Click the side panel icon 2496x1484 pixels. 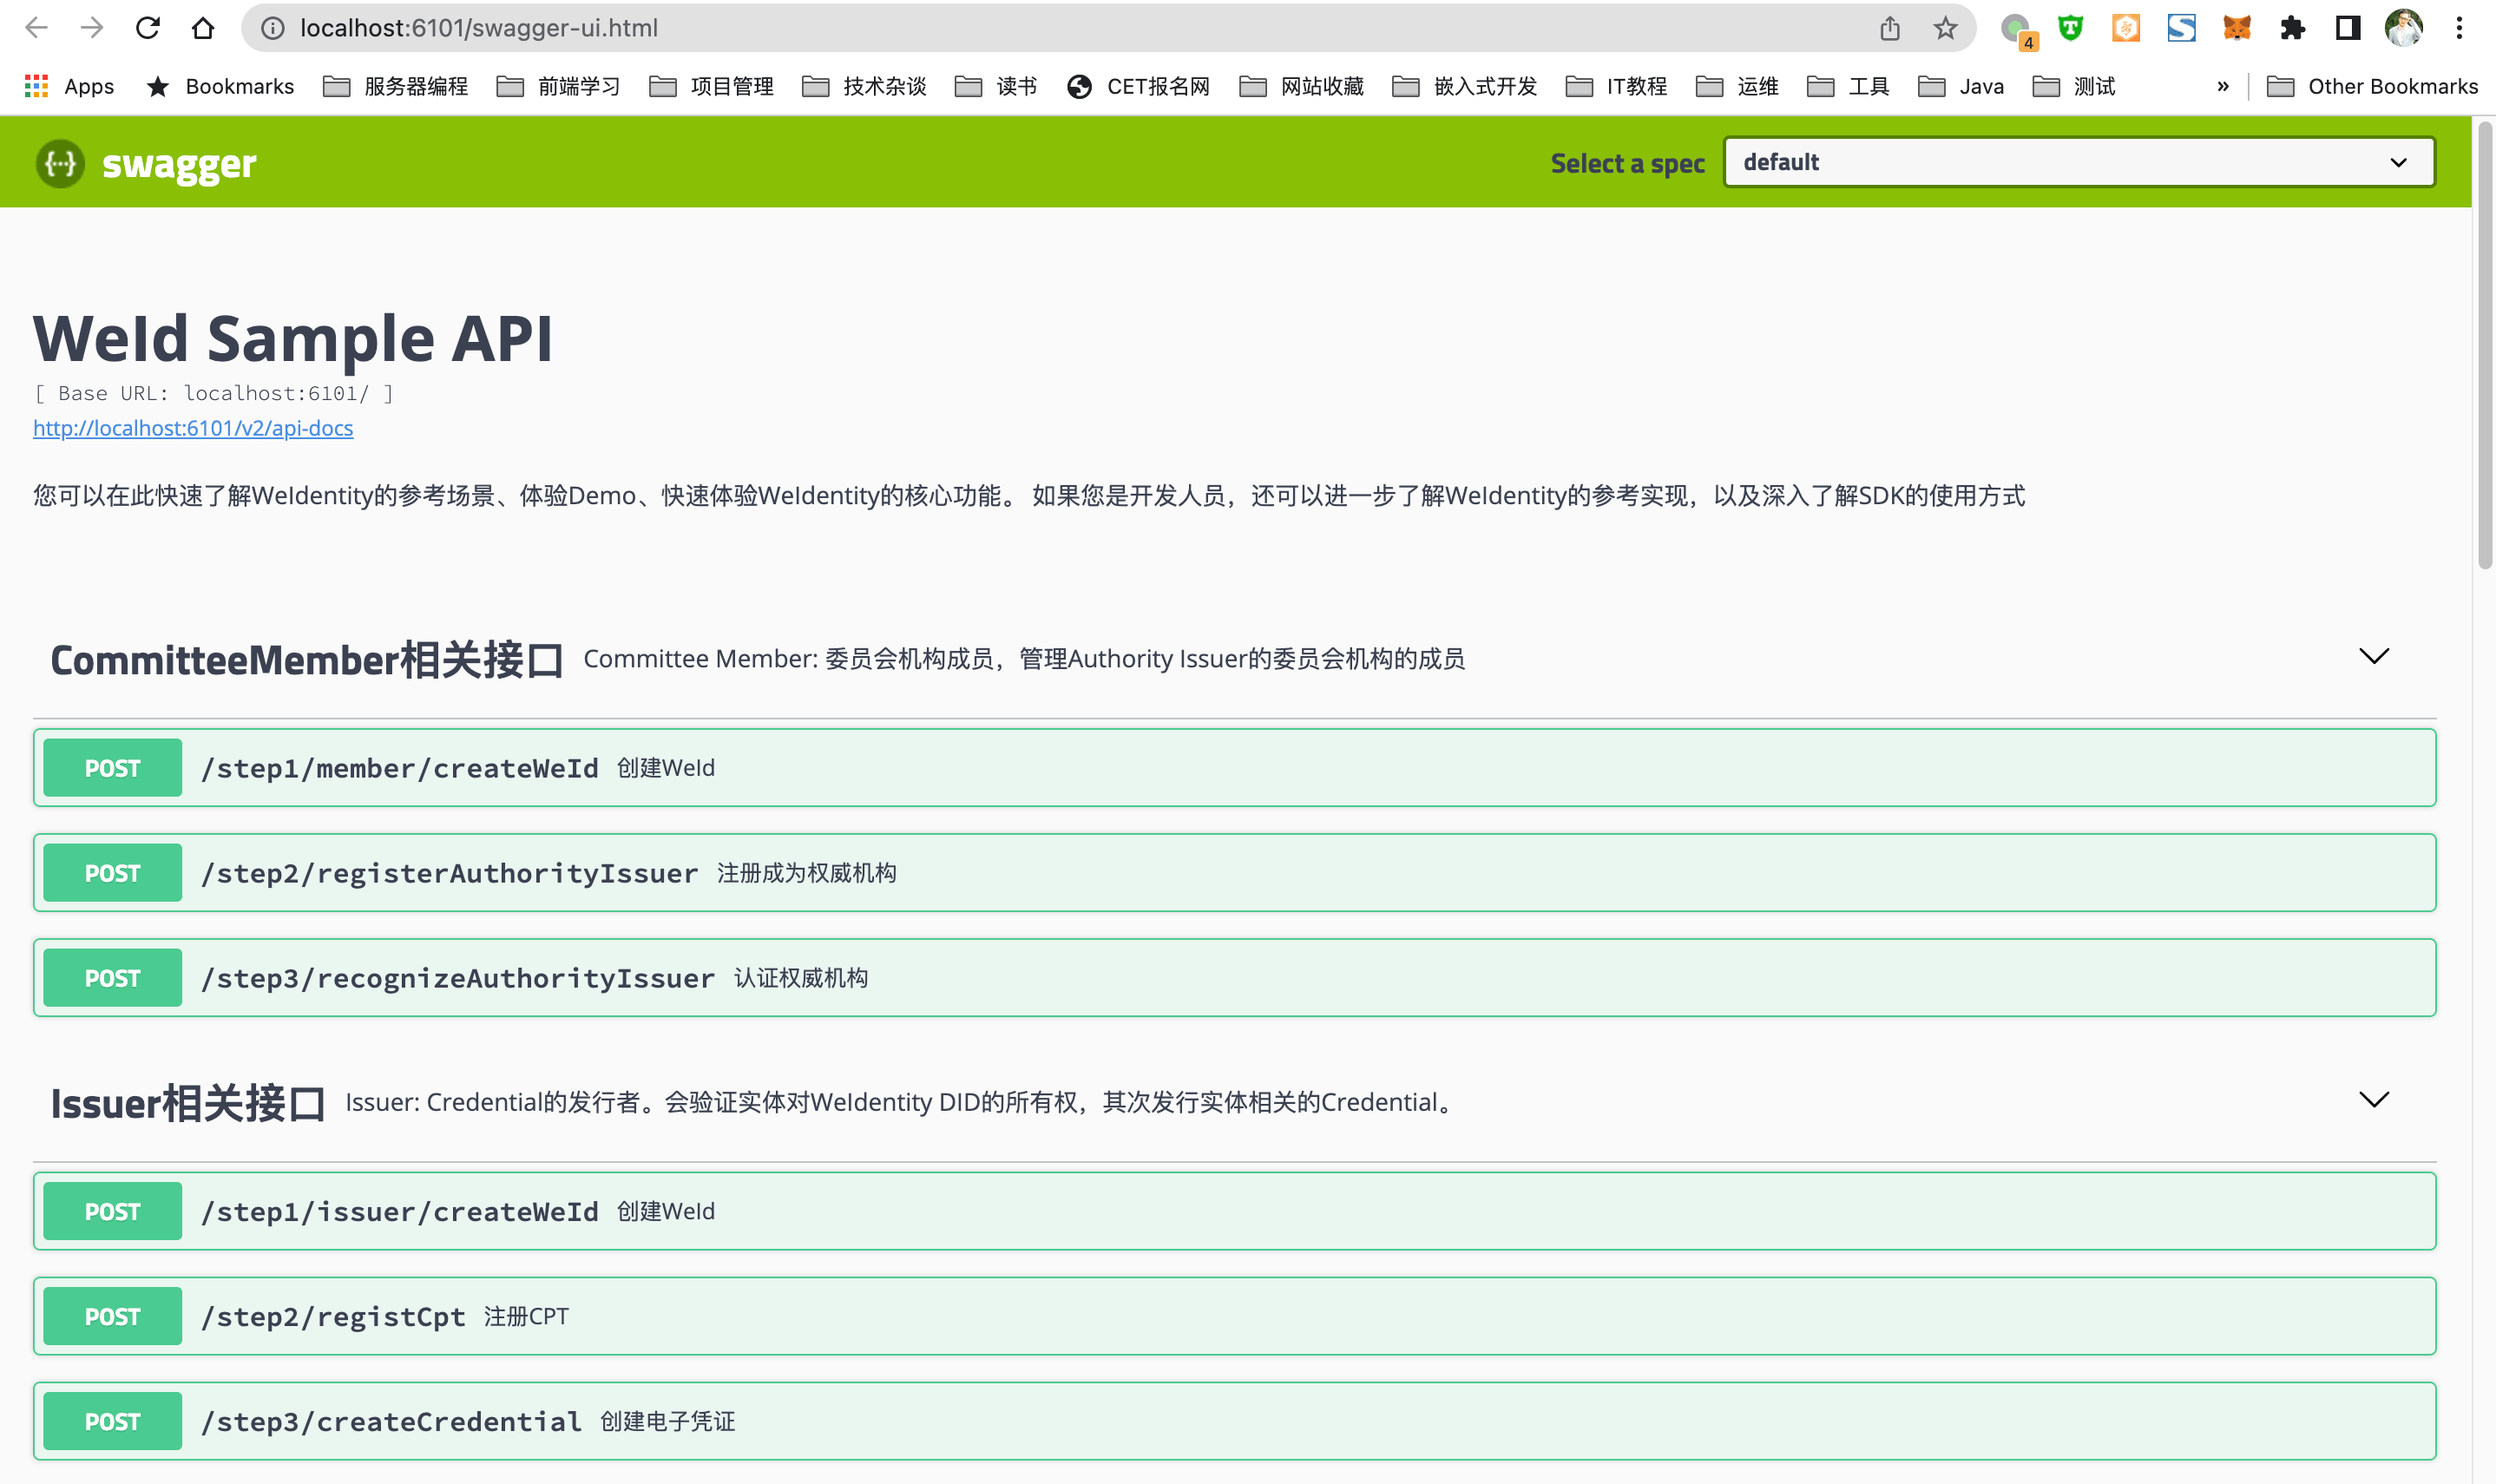(2347, 28)
